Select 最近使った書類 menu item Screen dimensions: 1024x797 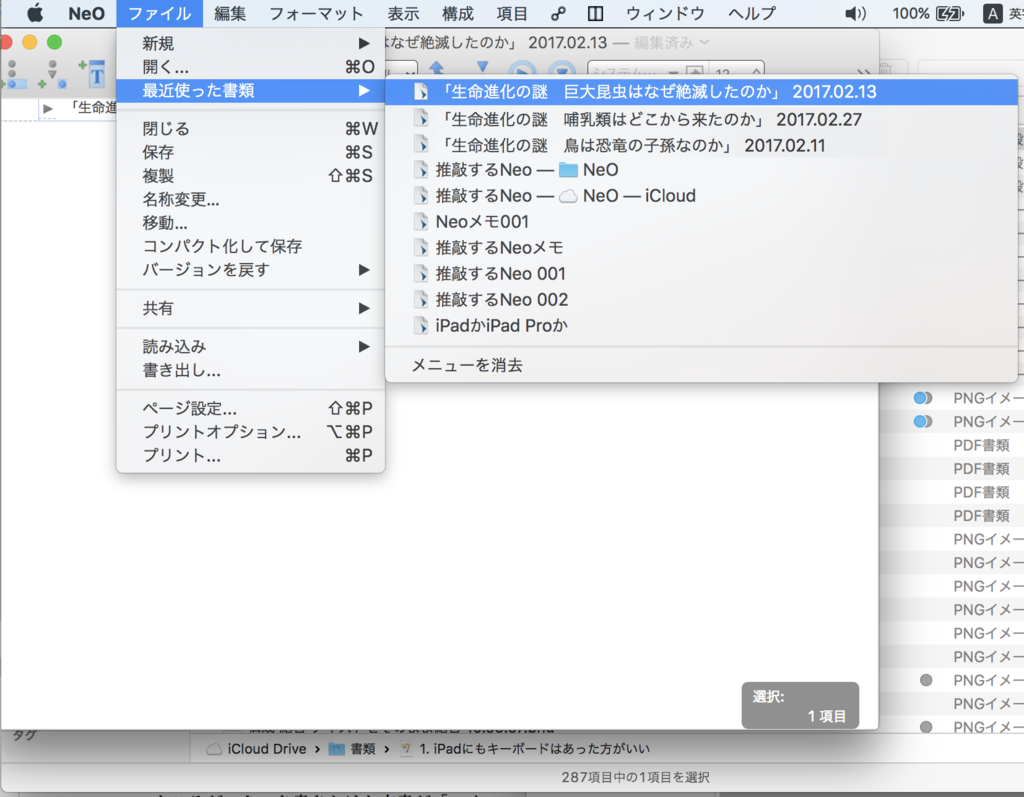pos(251,91)
